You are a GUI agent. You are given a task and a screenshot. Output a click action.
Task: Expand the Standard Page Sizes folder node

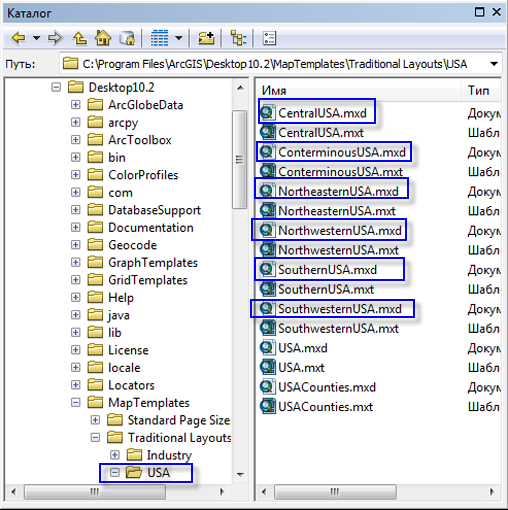click(95, 420)
